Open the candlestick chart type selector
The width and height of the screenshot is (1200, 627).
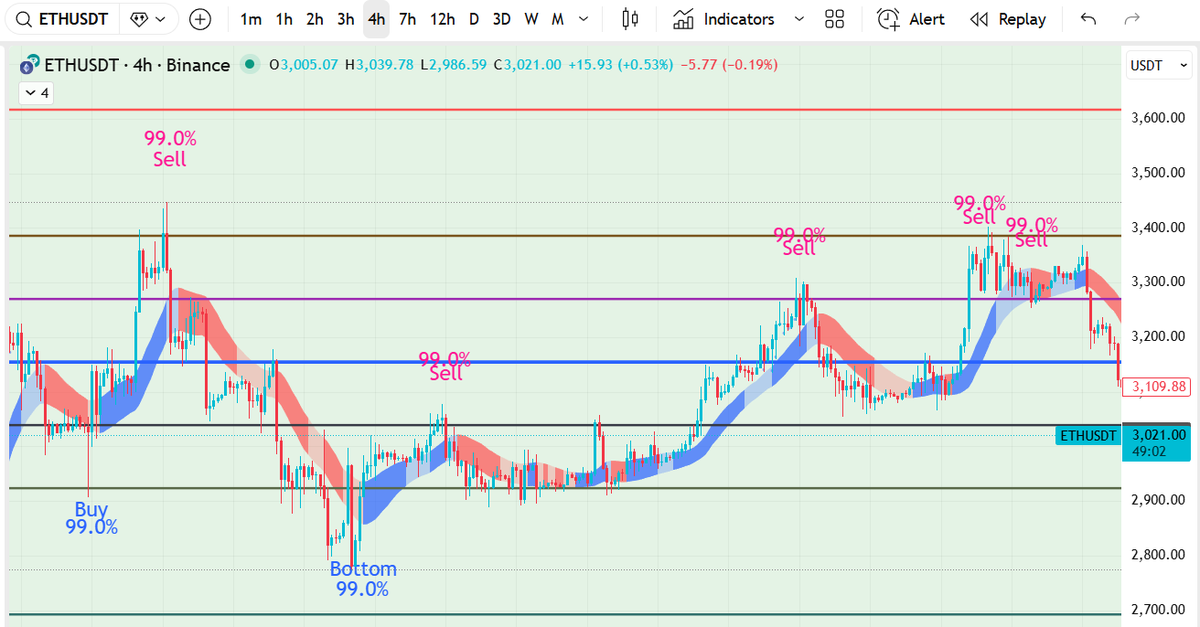click(629, 19)
